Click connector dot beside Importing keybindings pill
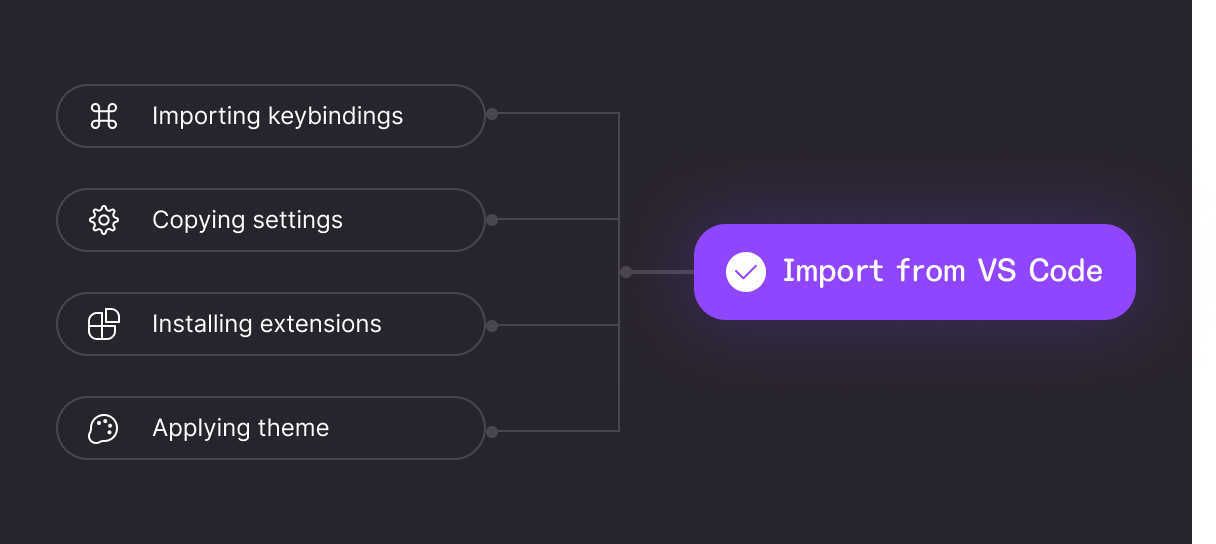This screenshot has height=544, width=1216. pos(492,114)
